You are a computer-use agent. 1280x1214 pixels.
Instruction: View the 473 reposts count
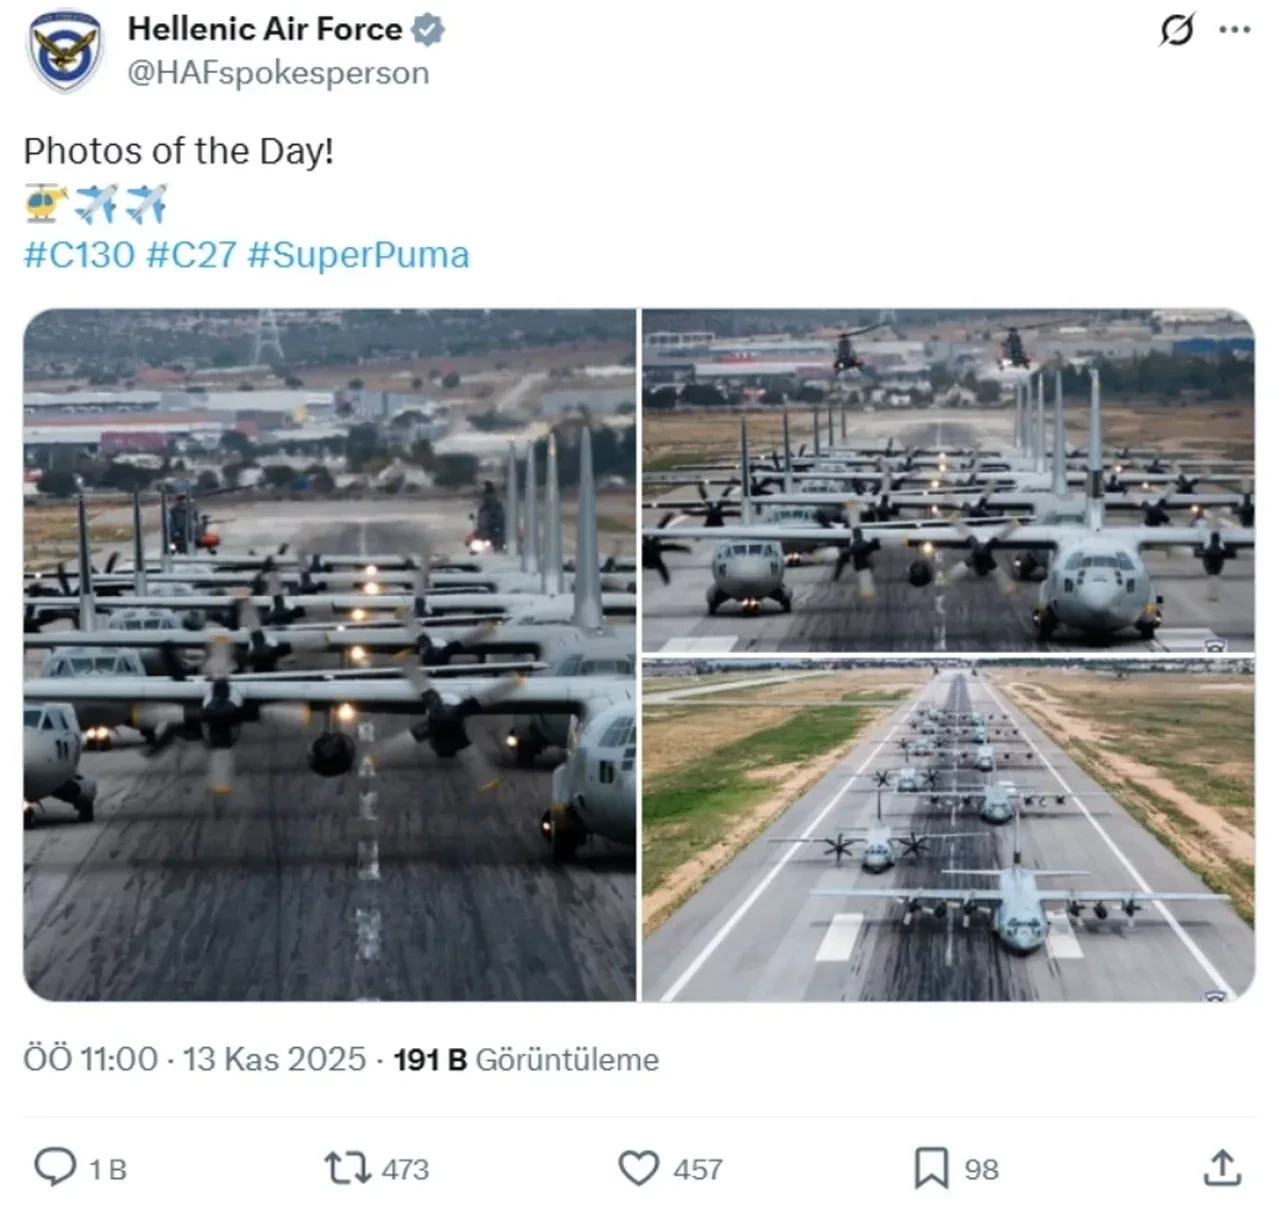click(402, 1166)
